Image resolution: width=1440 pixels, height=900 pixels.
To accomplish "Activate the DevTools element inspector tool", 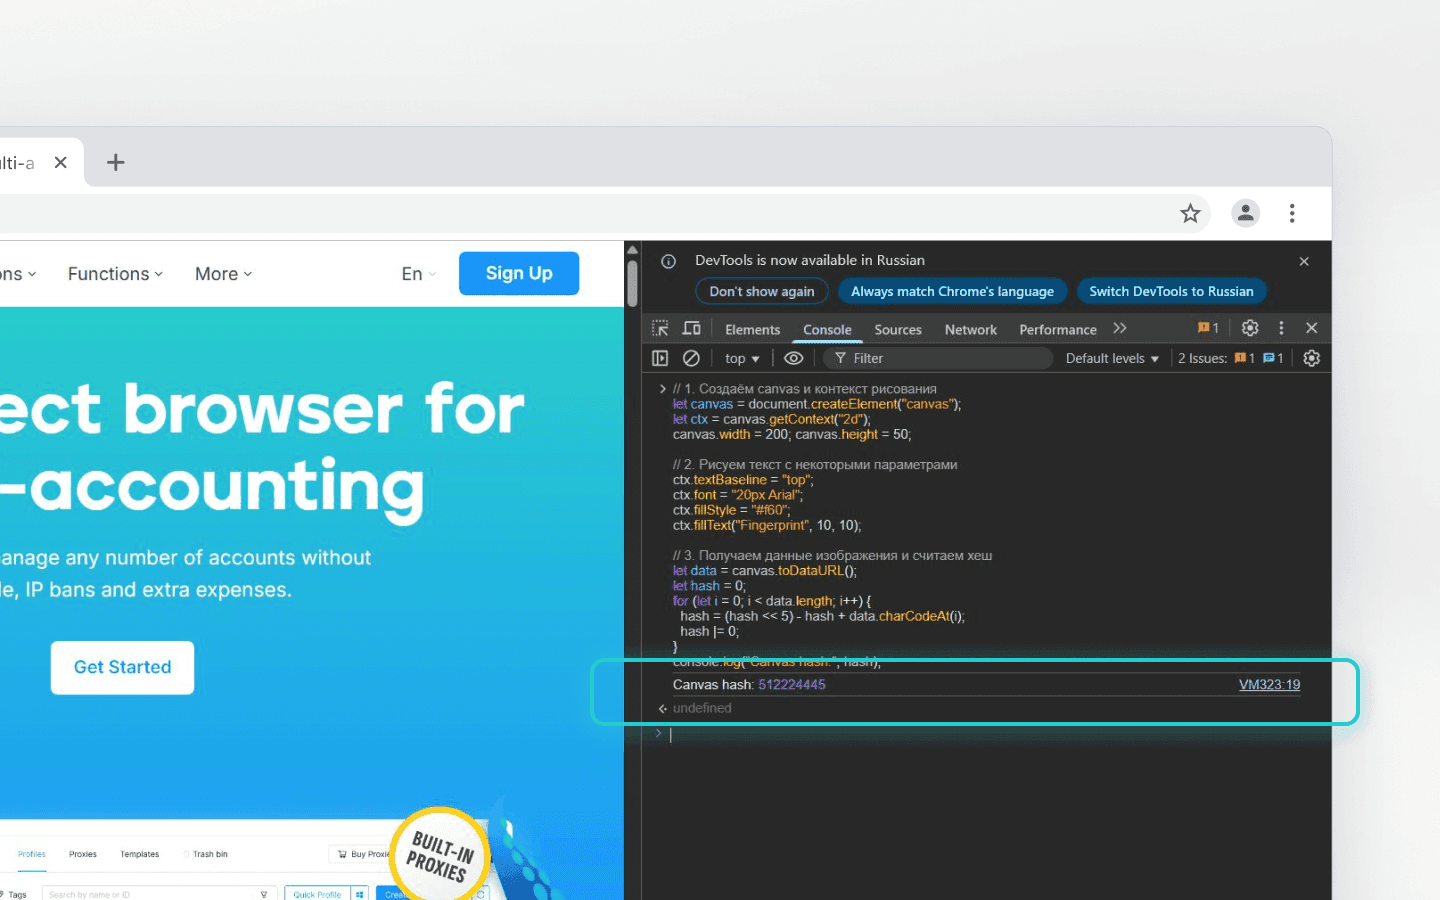I will (x=660, y=328).
